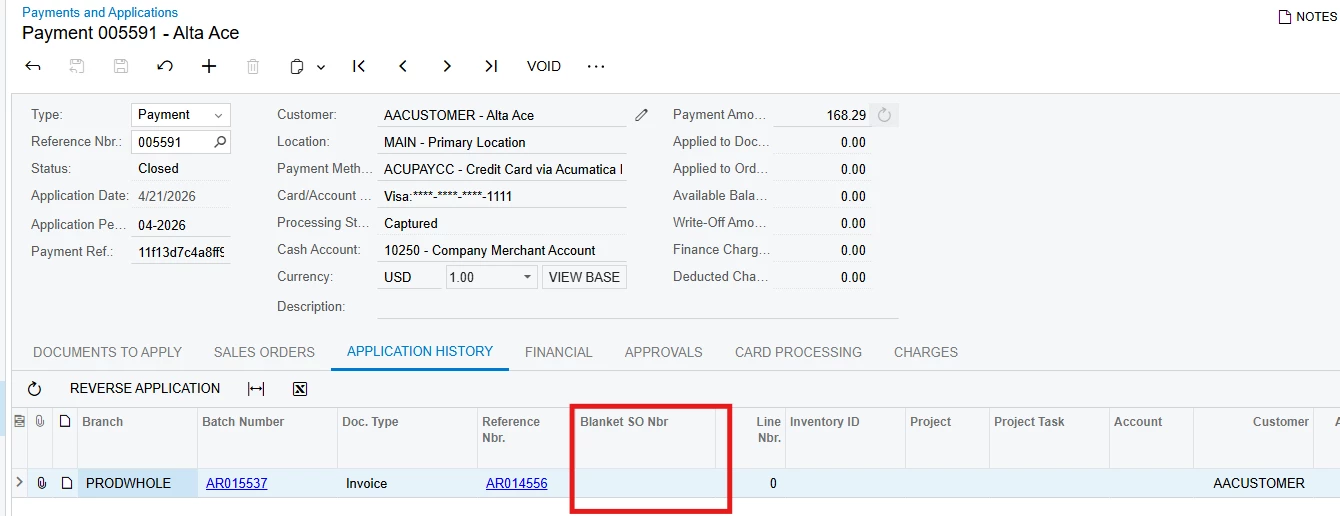Click the Project Task column header
The width and height of the screenshot is (1340, 516).
click(x=1050, y=438)
